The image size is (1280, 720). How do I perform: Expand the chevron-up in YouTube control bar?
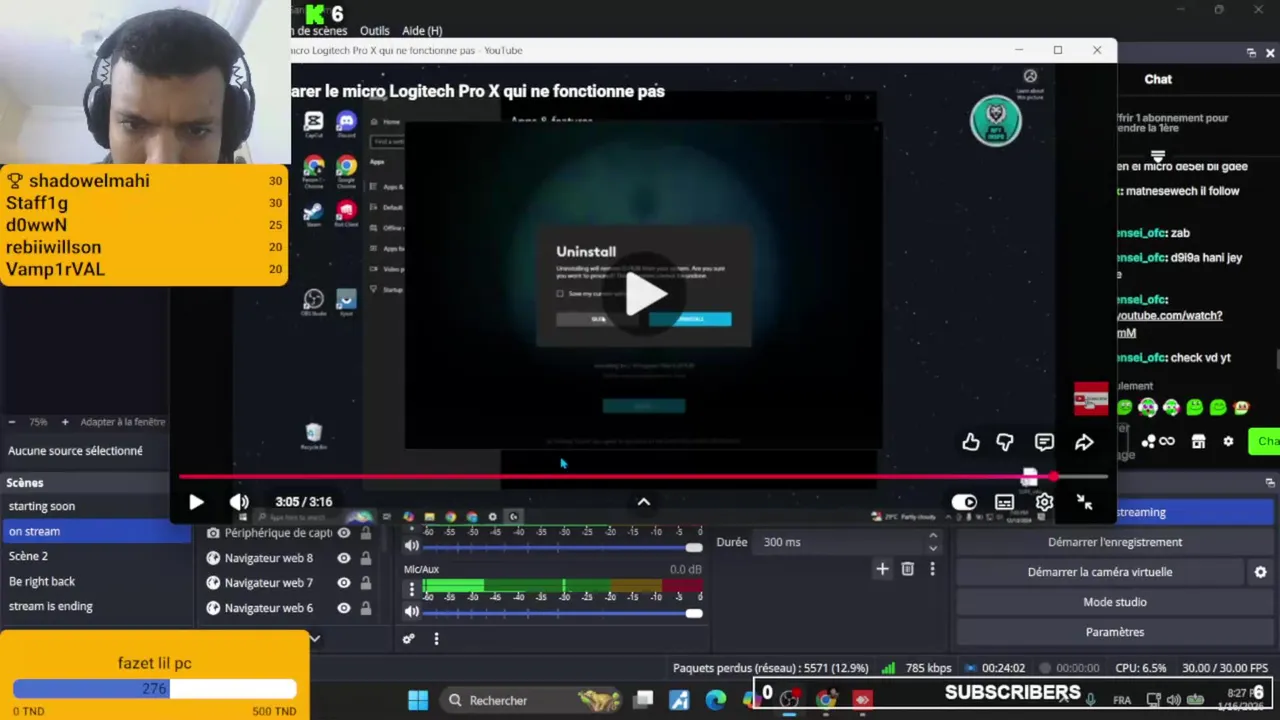tap(644, 502)
